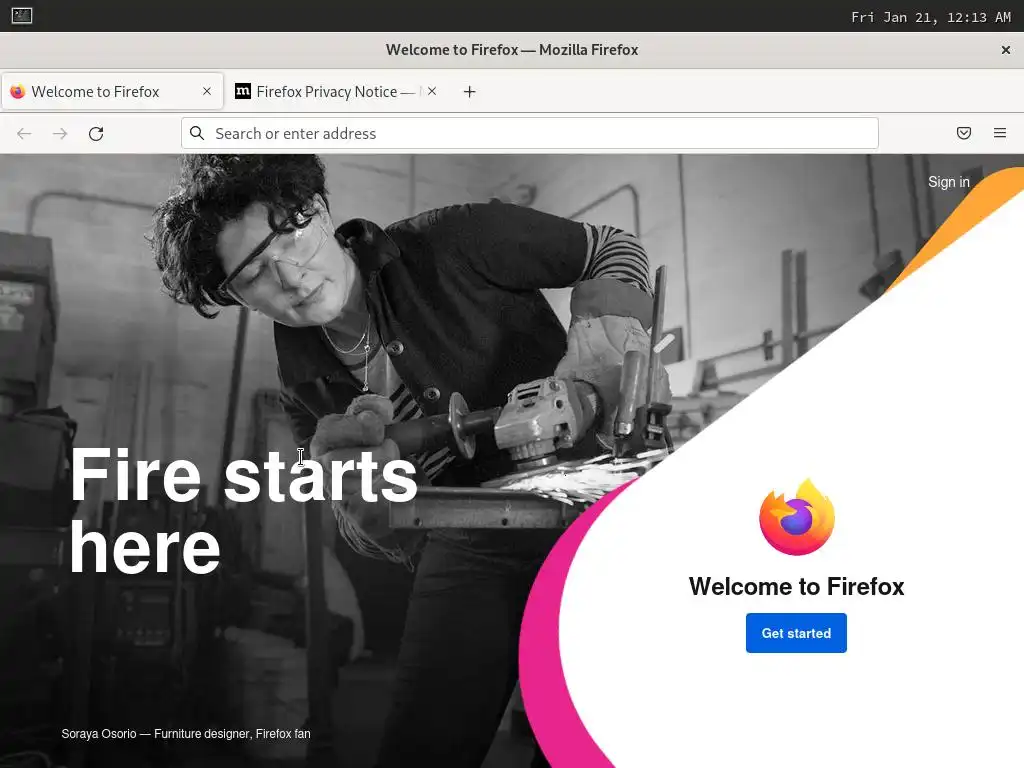Click the forward navigation arrow
This screenshot has width=1024, height=768.
[x=60, y=134]
